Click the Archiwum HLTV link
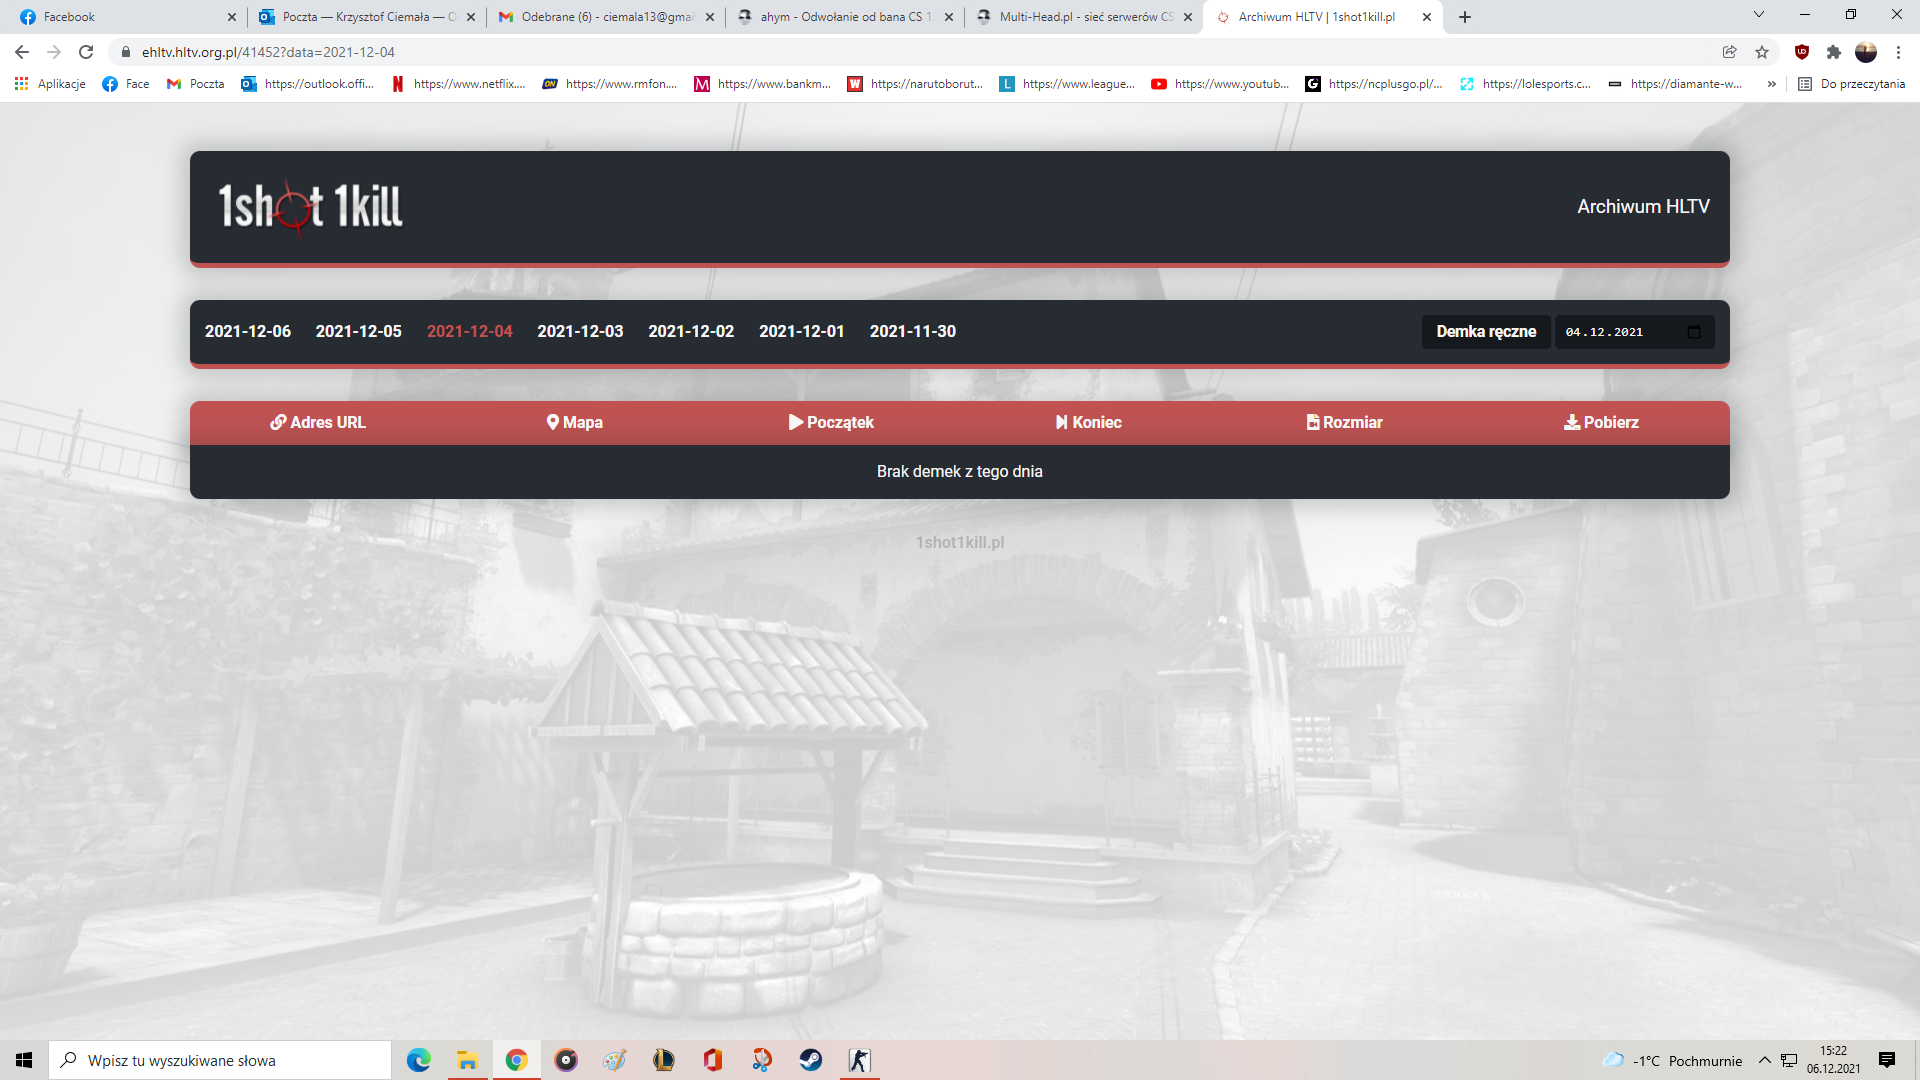Image resolution: width=1920 pixels, height=1080 pixels. (x=1642, y=207)
